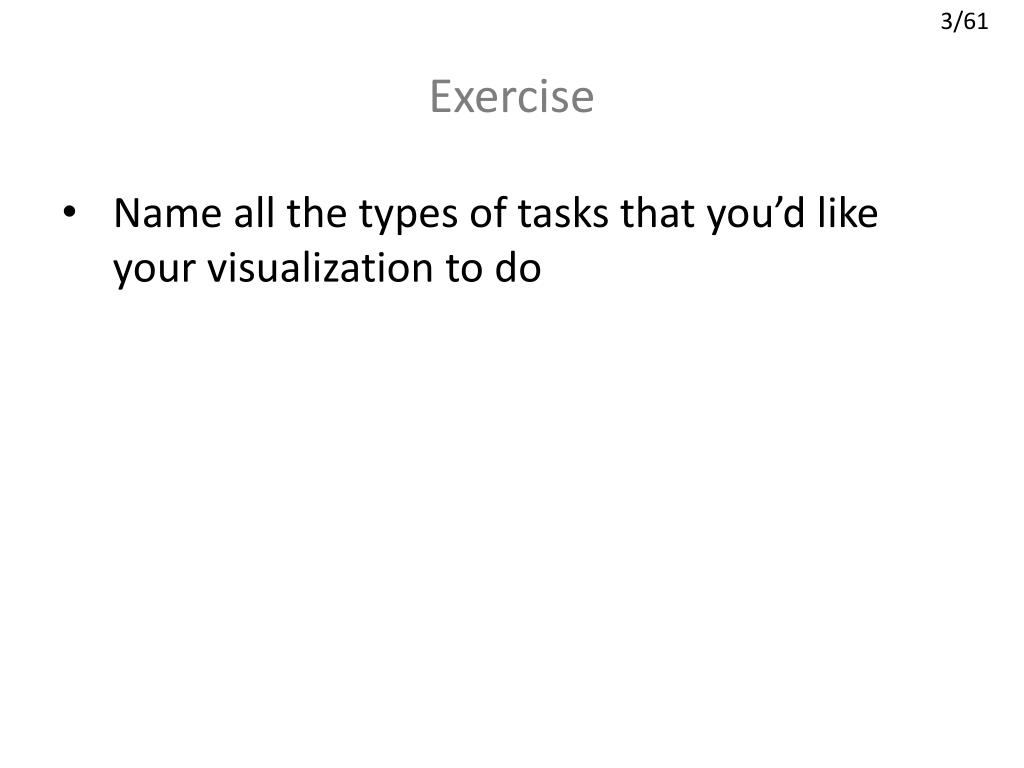The image size is (1024, 768).
Task: Click the word "visualization"
Action: [319, 268]
